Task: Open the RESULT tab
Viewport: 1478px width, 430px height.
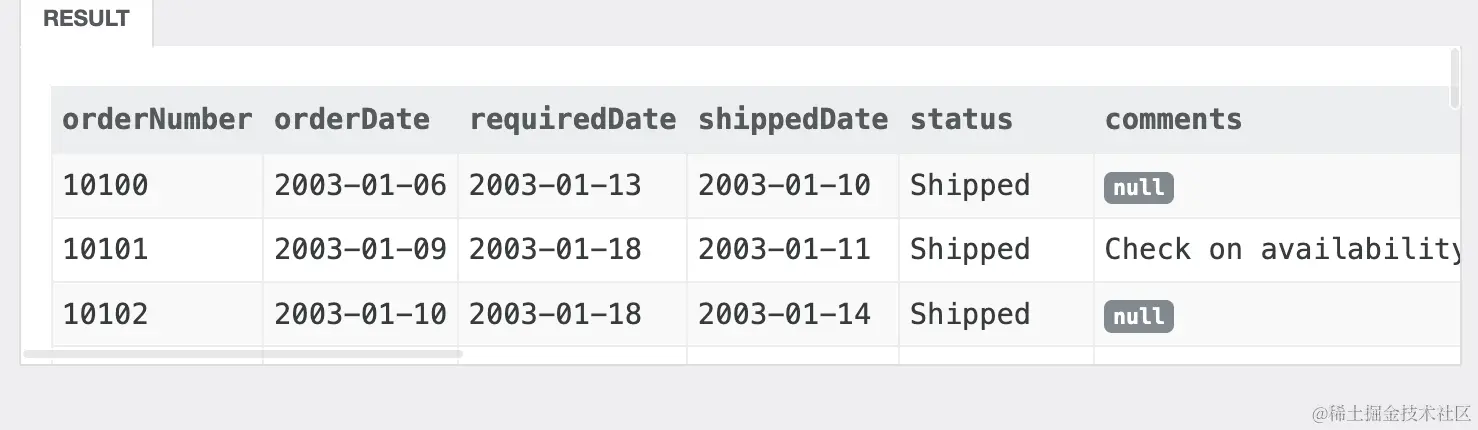Action: coord(86,20)
